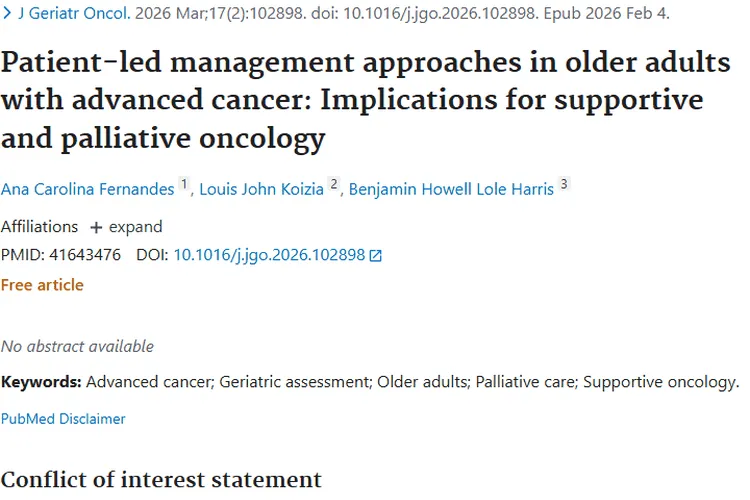The image size is (750, 500).
Task: Click the Free article label
Action: point(42,285)
